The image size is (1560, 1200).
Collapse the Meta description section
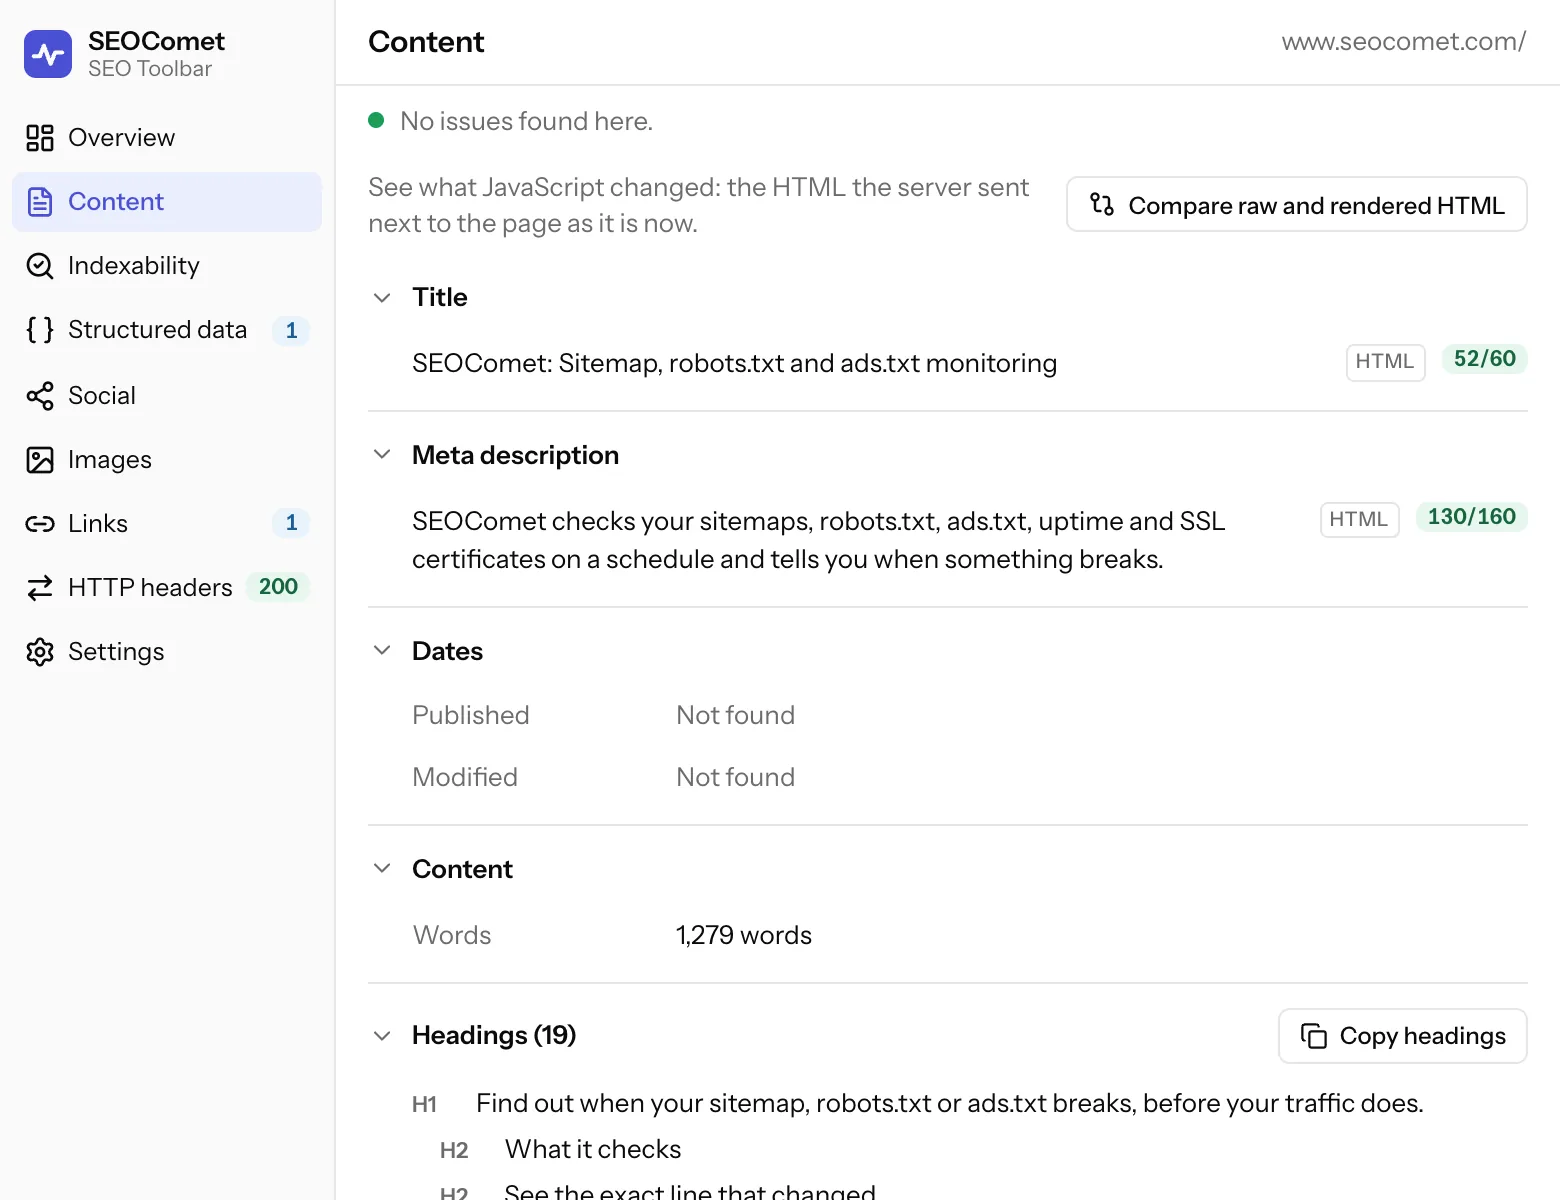(x=382, y=454)
